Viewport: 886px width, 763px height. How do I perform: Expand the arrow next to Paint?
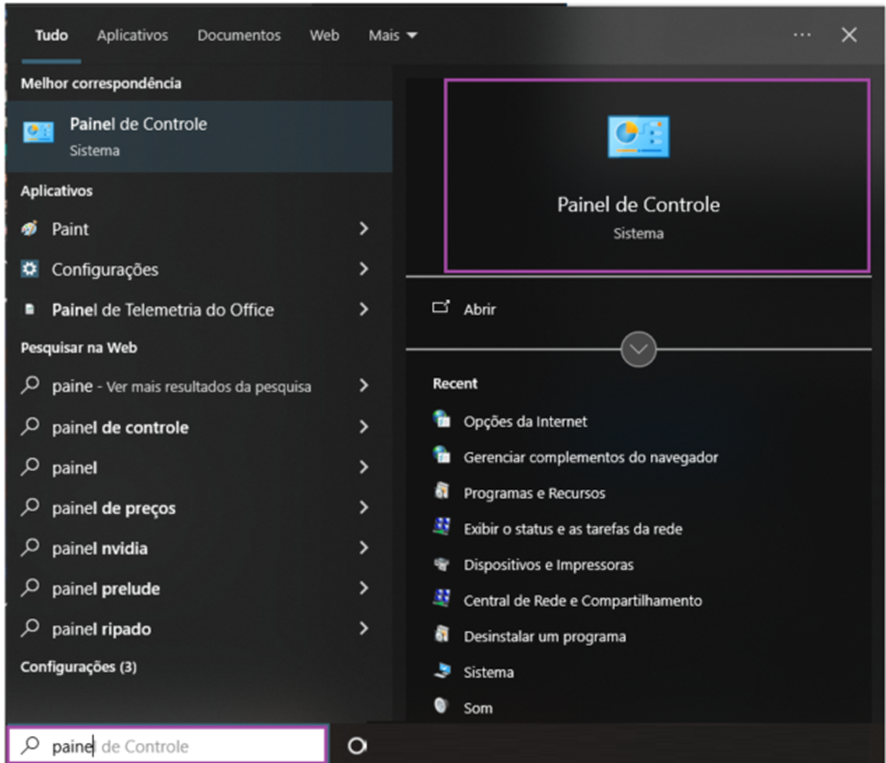(364, 228)
